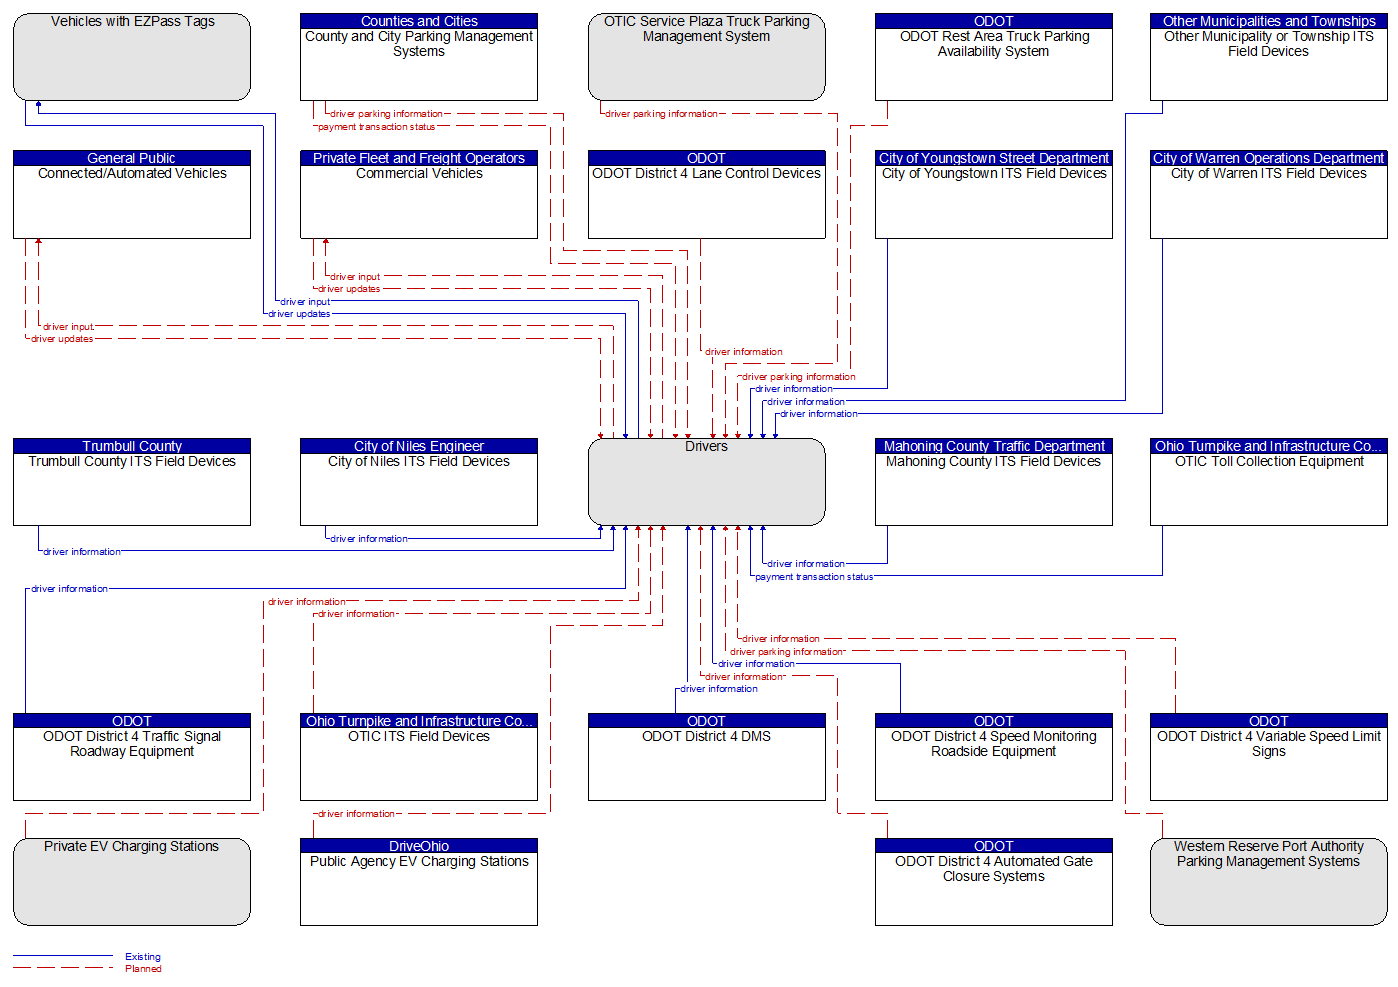Viewport: 1398px width, 987px height.
Task: Click City of Youngstown Street Department header
Action: 994,158
